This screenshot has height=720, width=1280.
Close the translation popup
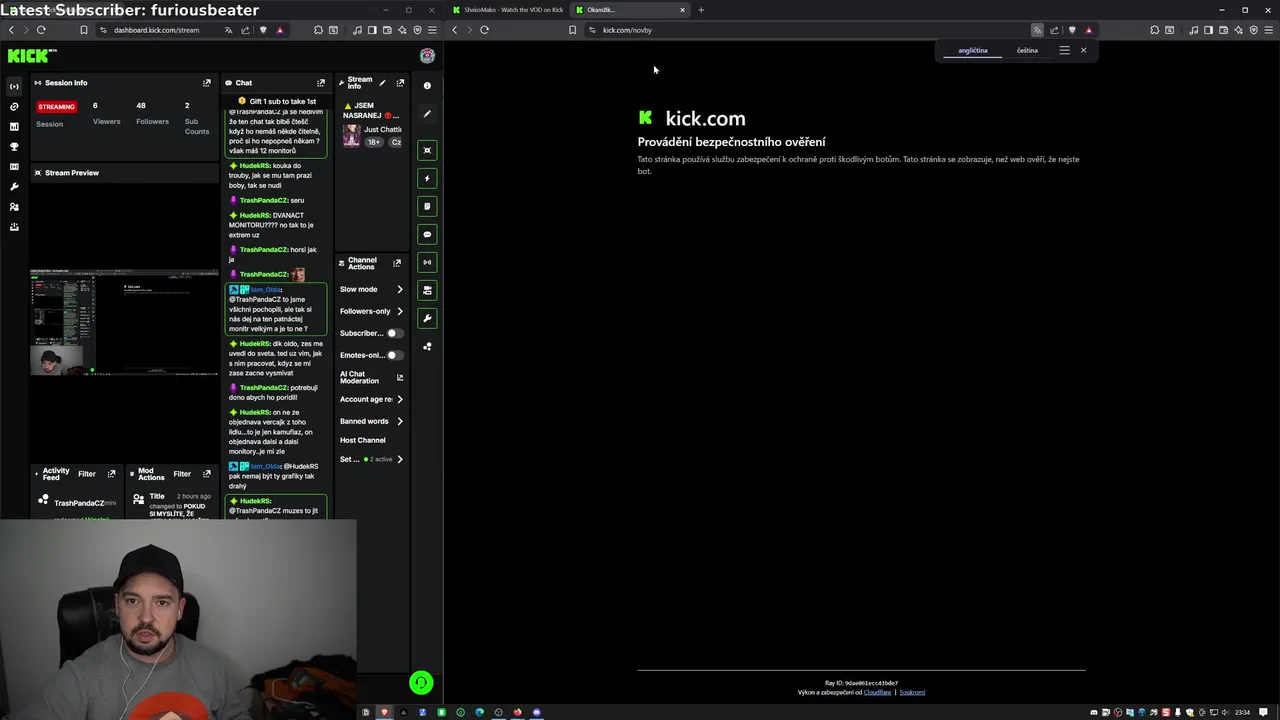click(x=1083, y=50)
